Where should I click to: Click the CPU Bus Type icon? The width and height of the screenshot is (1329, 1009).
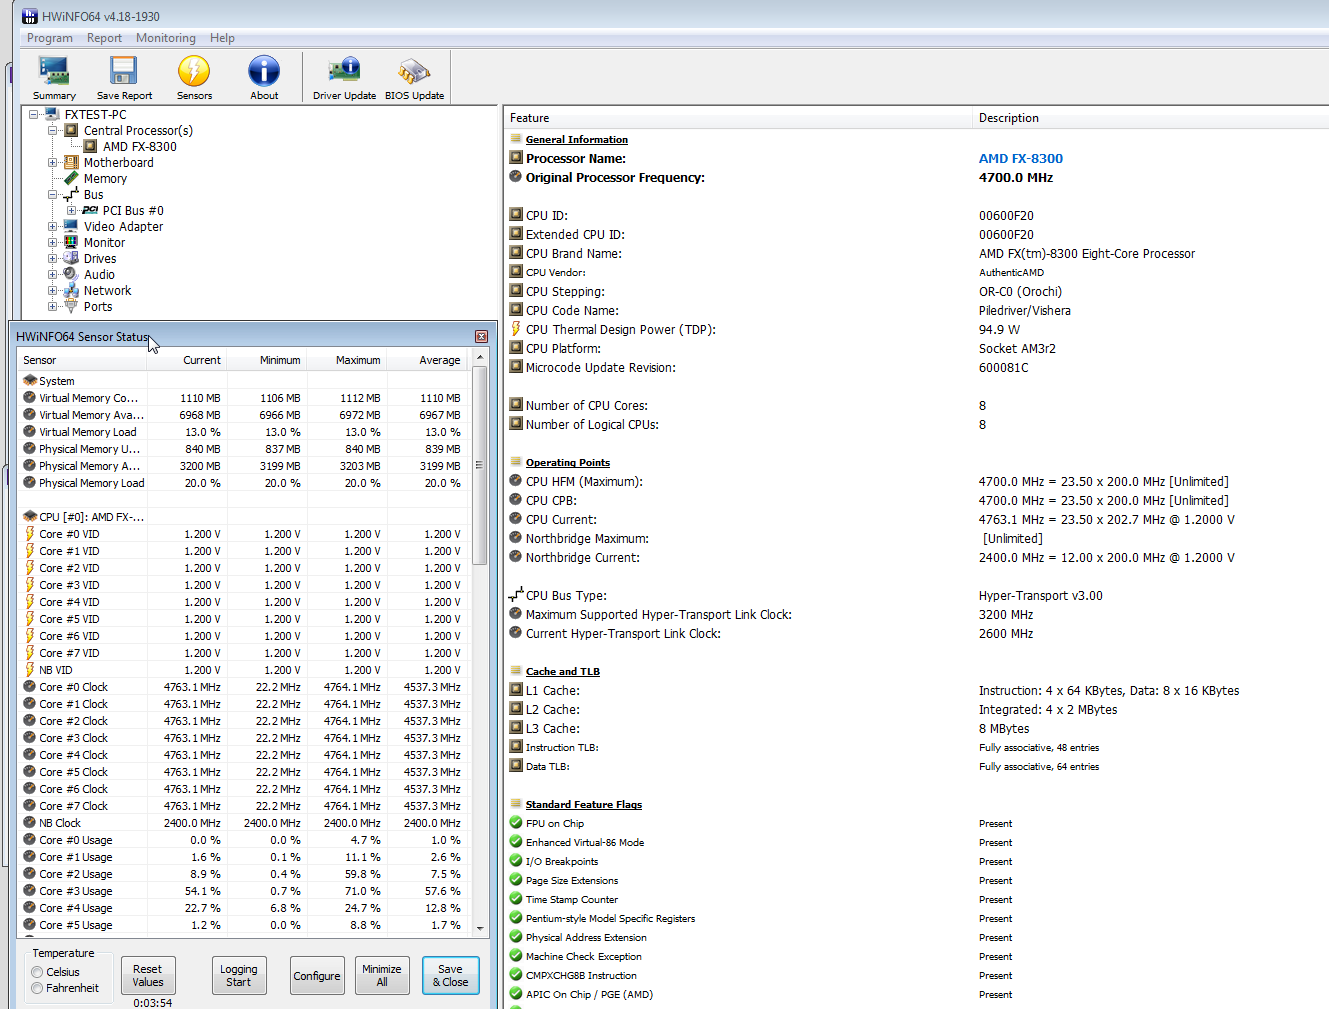click(516, 595)
